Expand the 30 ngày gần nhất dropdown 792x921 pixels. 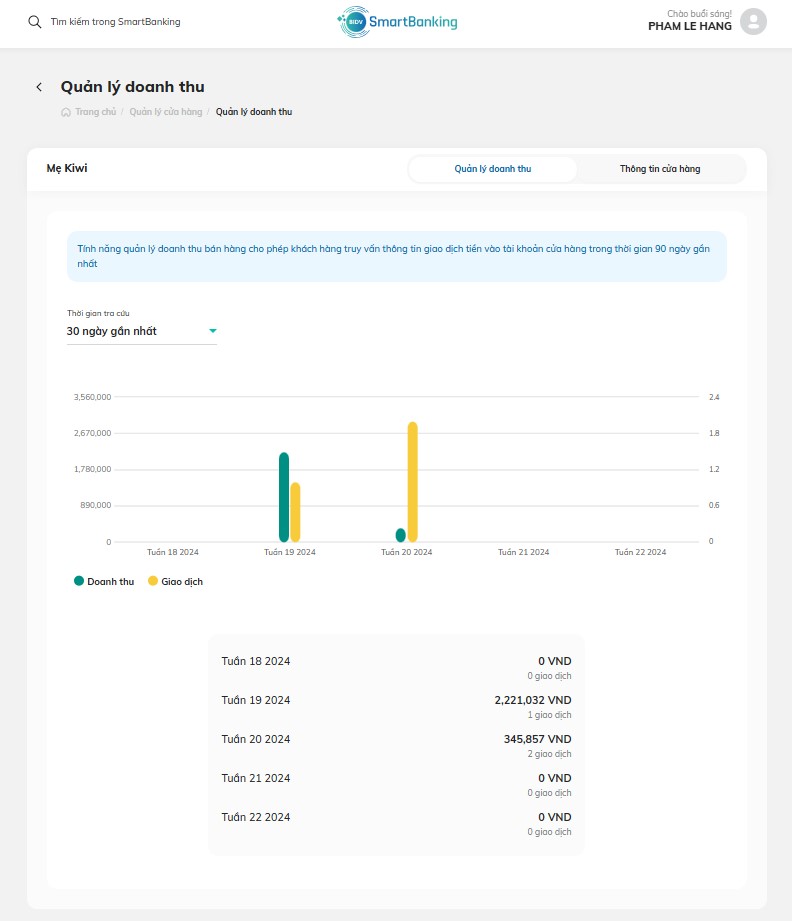(142, 331)
